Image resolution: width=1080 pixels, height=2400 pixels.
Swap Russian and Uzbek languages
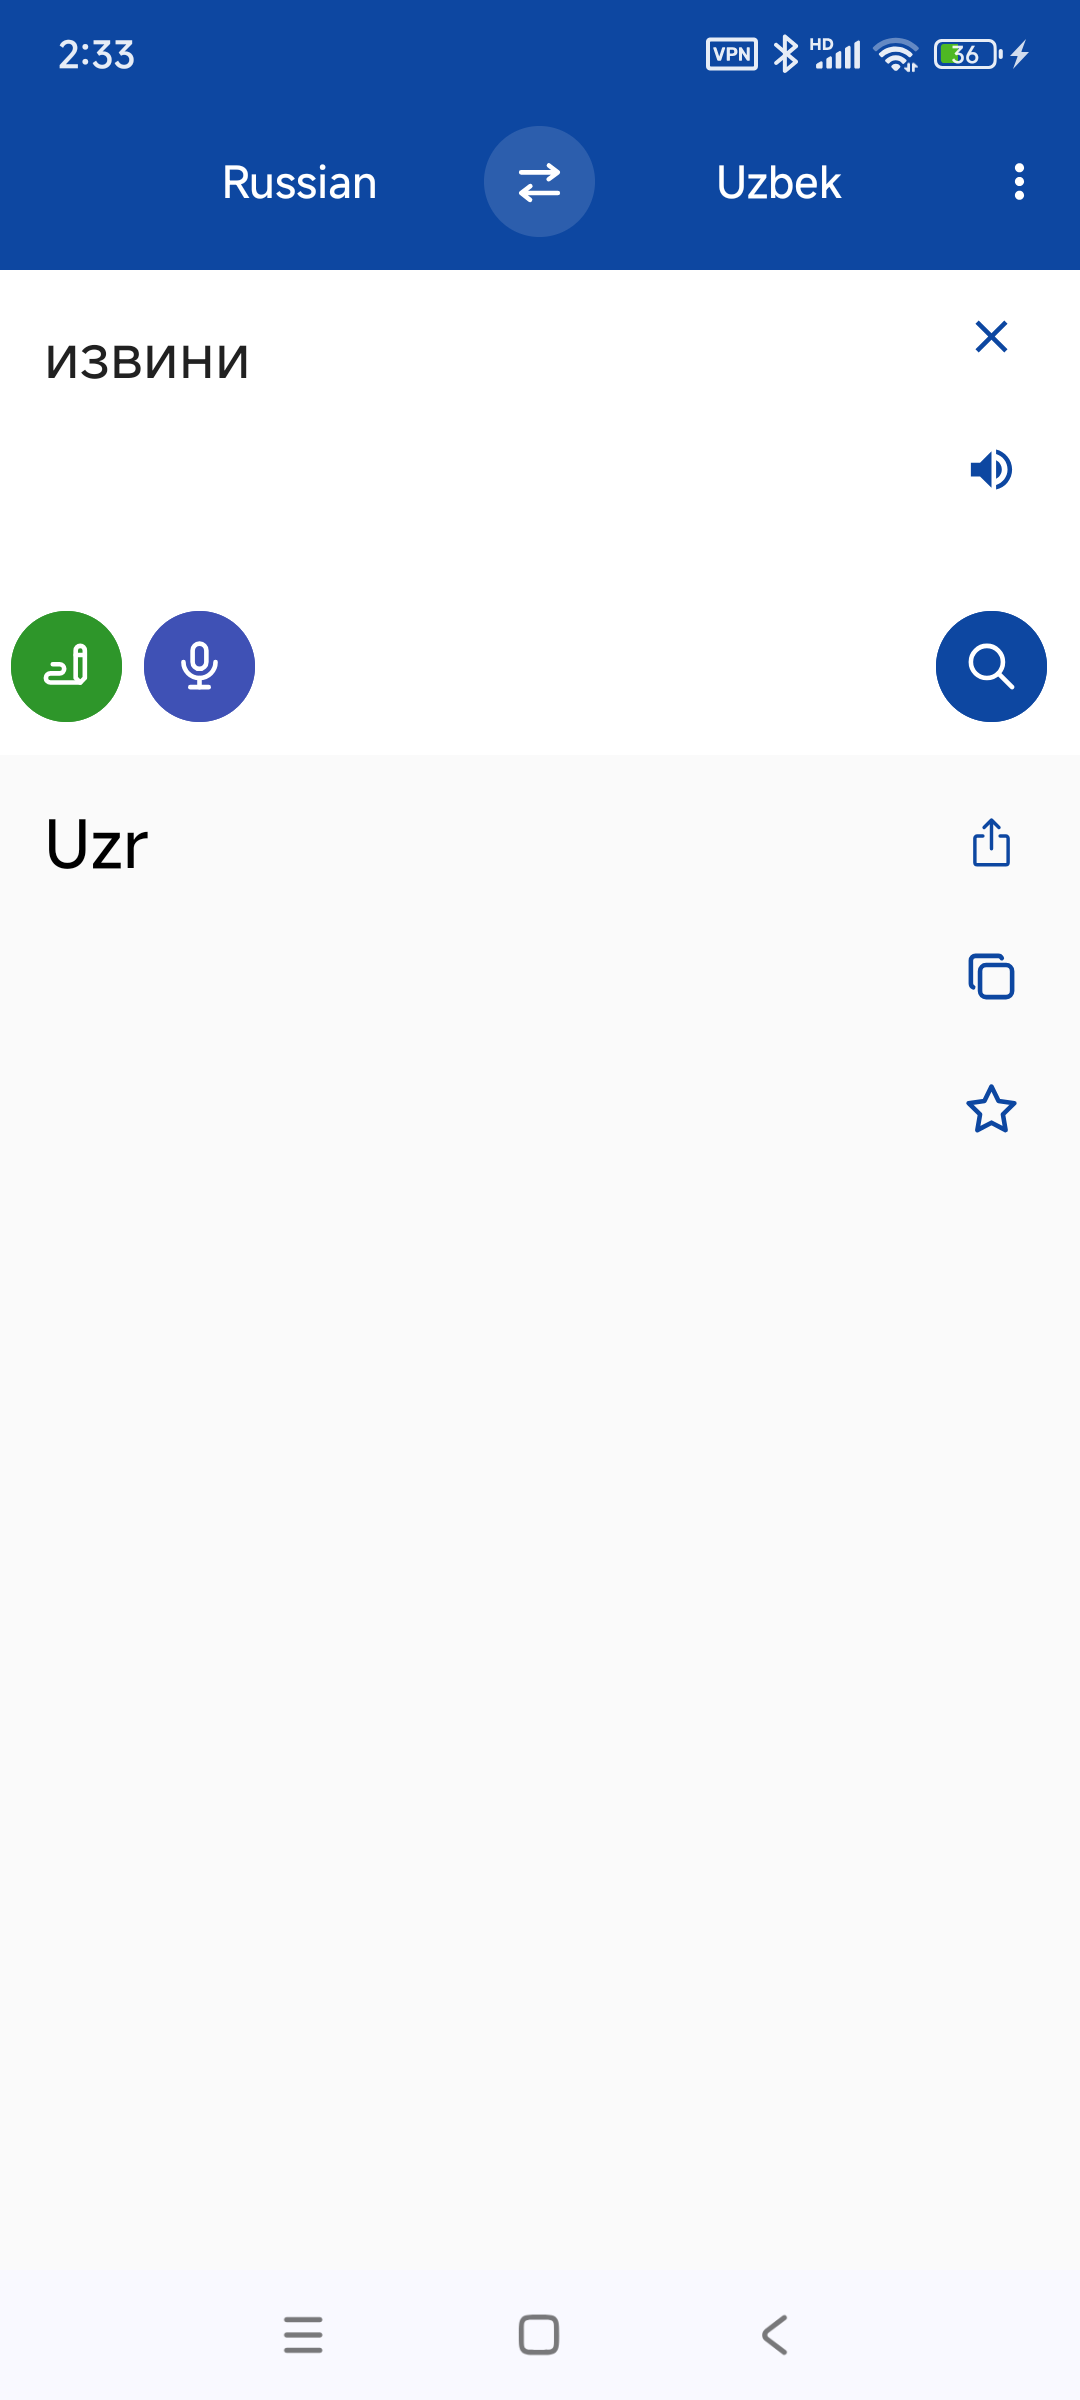click(x=539, y=182)
